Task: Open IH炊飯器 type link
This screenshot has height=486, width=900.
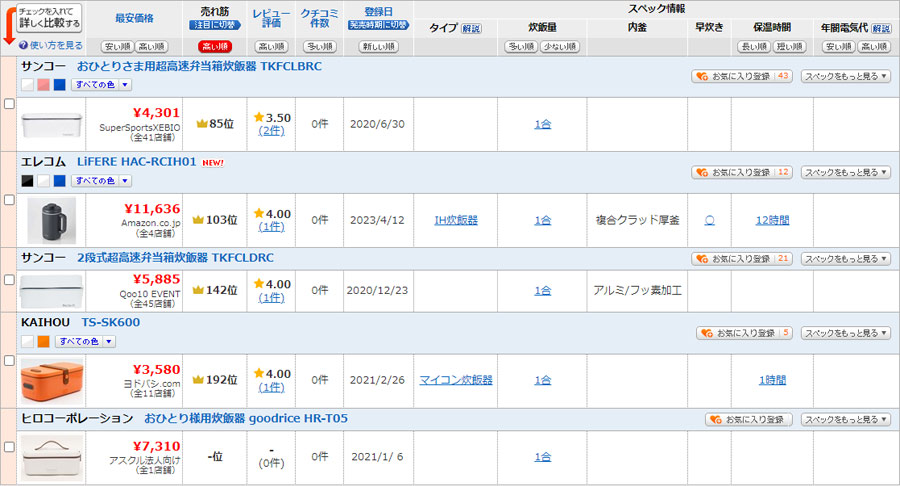Action: click(456, 220)
